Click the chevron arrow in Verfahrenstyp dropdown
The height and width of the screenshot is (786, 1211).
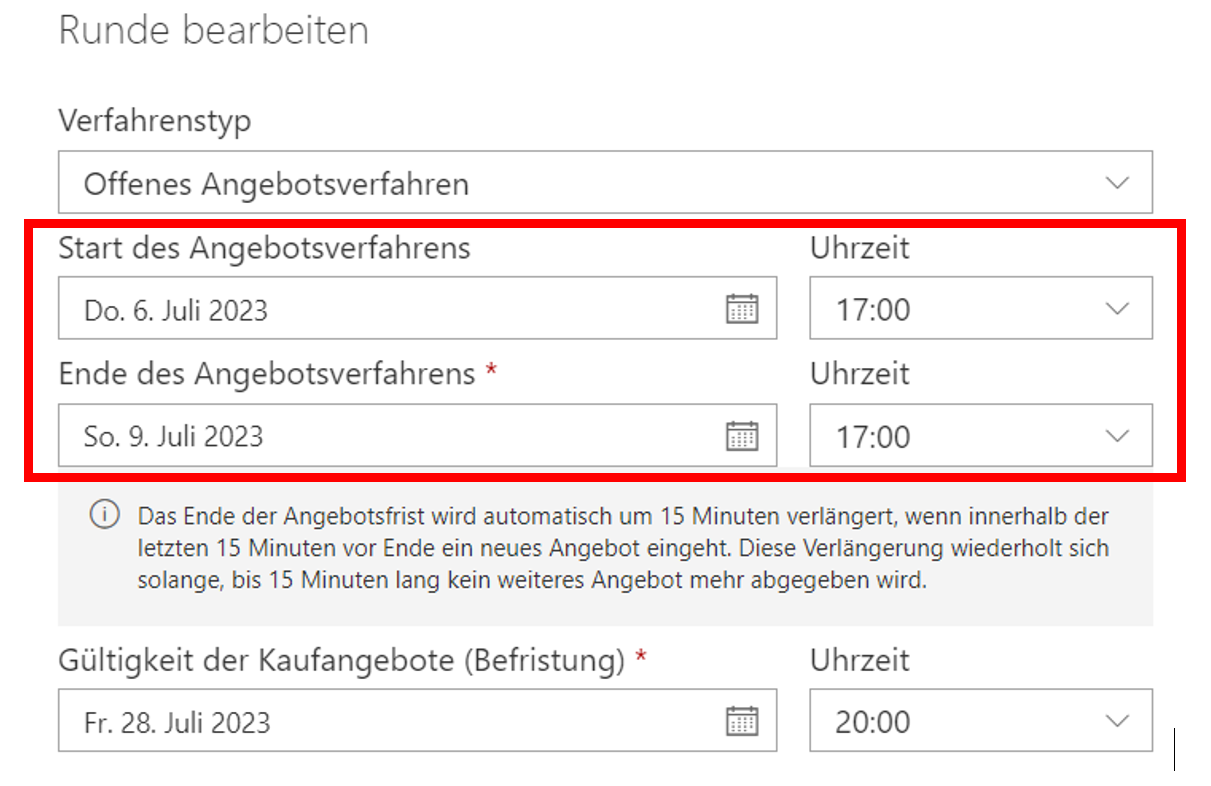[1116, 183]
